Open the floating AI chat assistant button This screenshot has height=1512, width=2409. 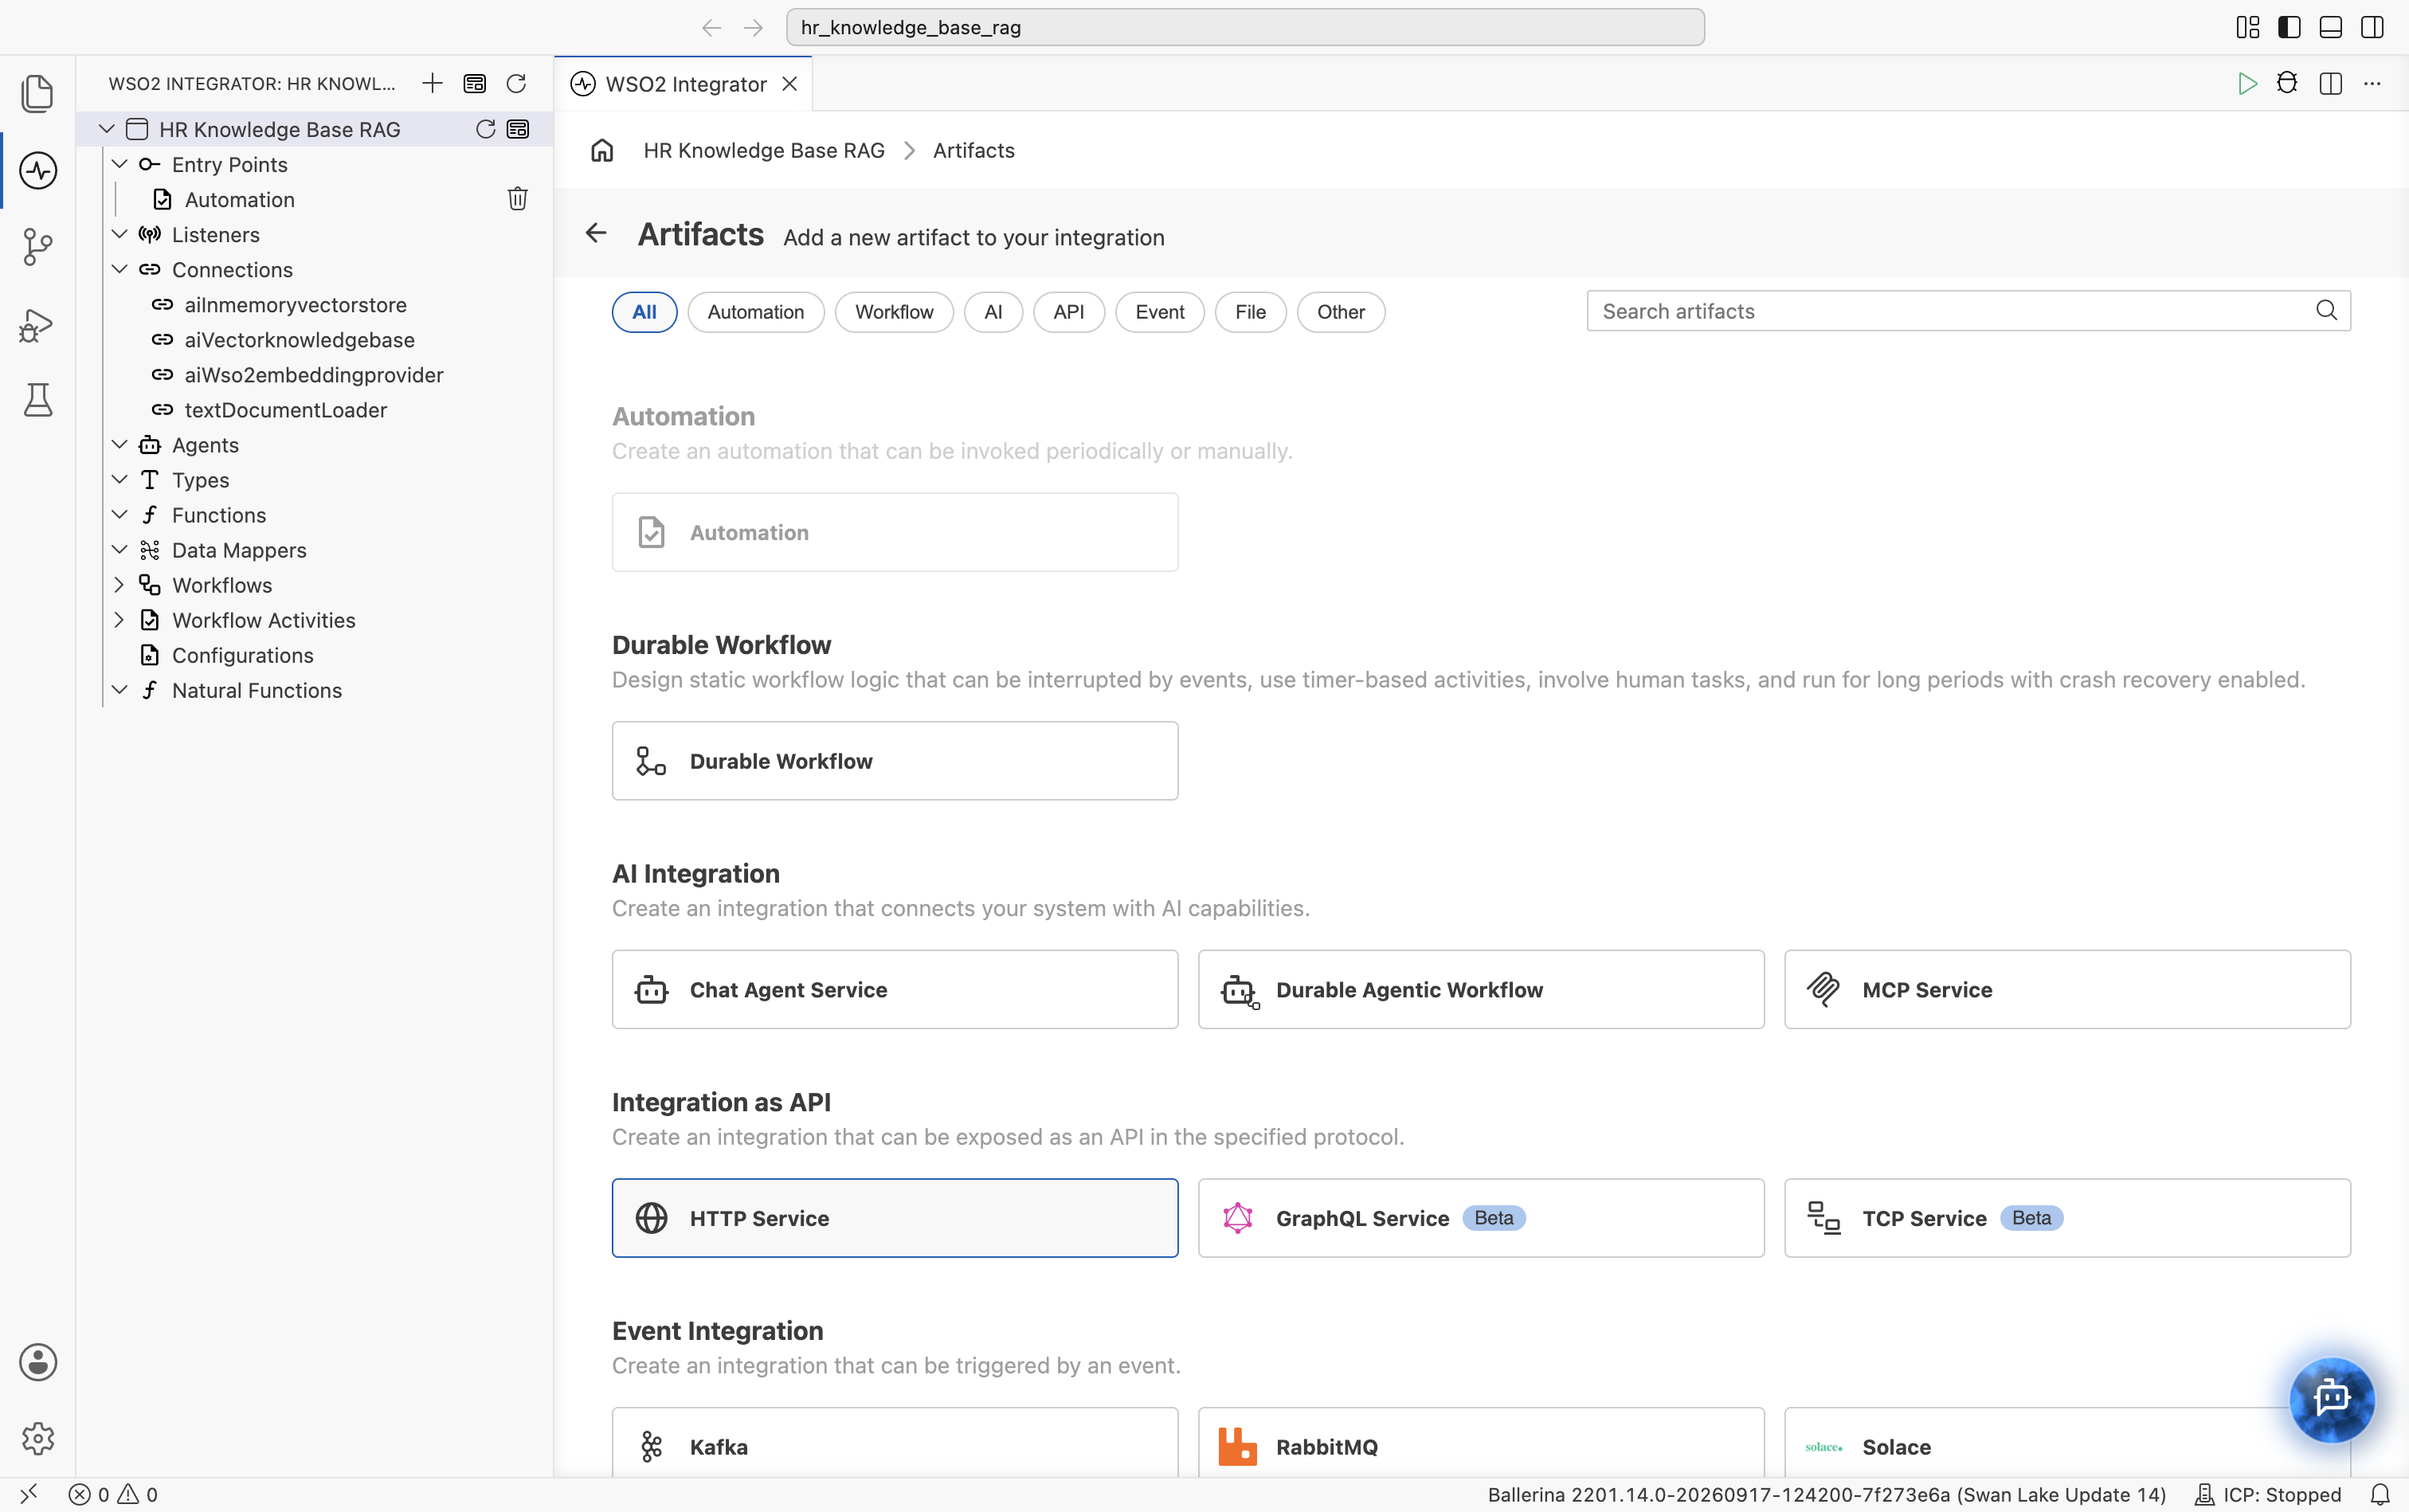click(2332, 1398)
